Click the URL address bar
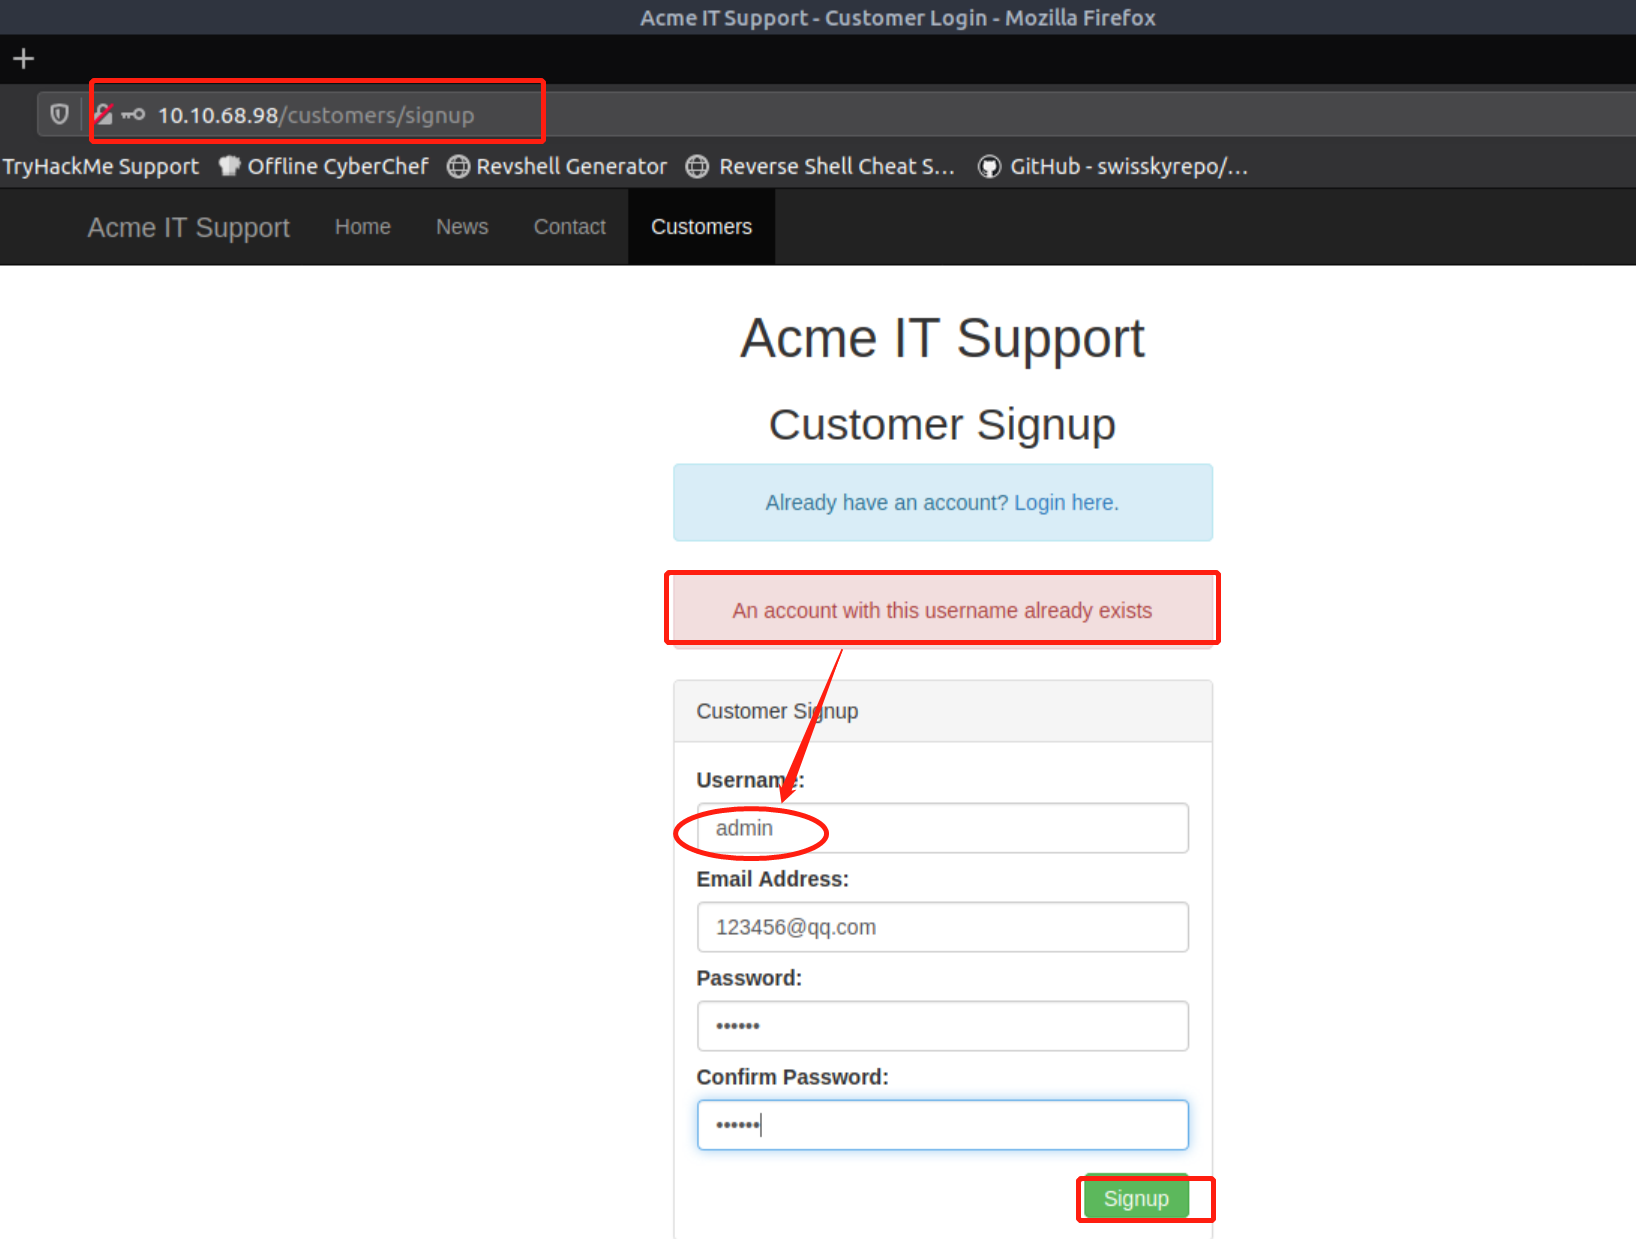 coord(800,115)
